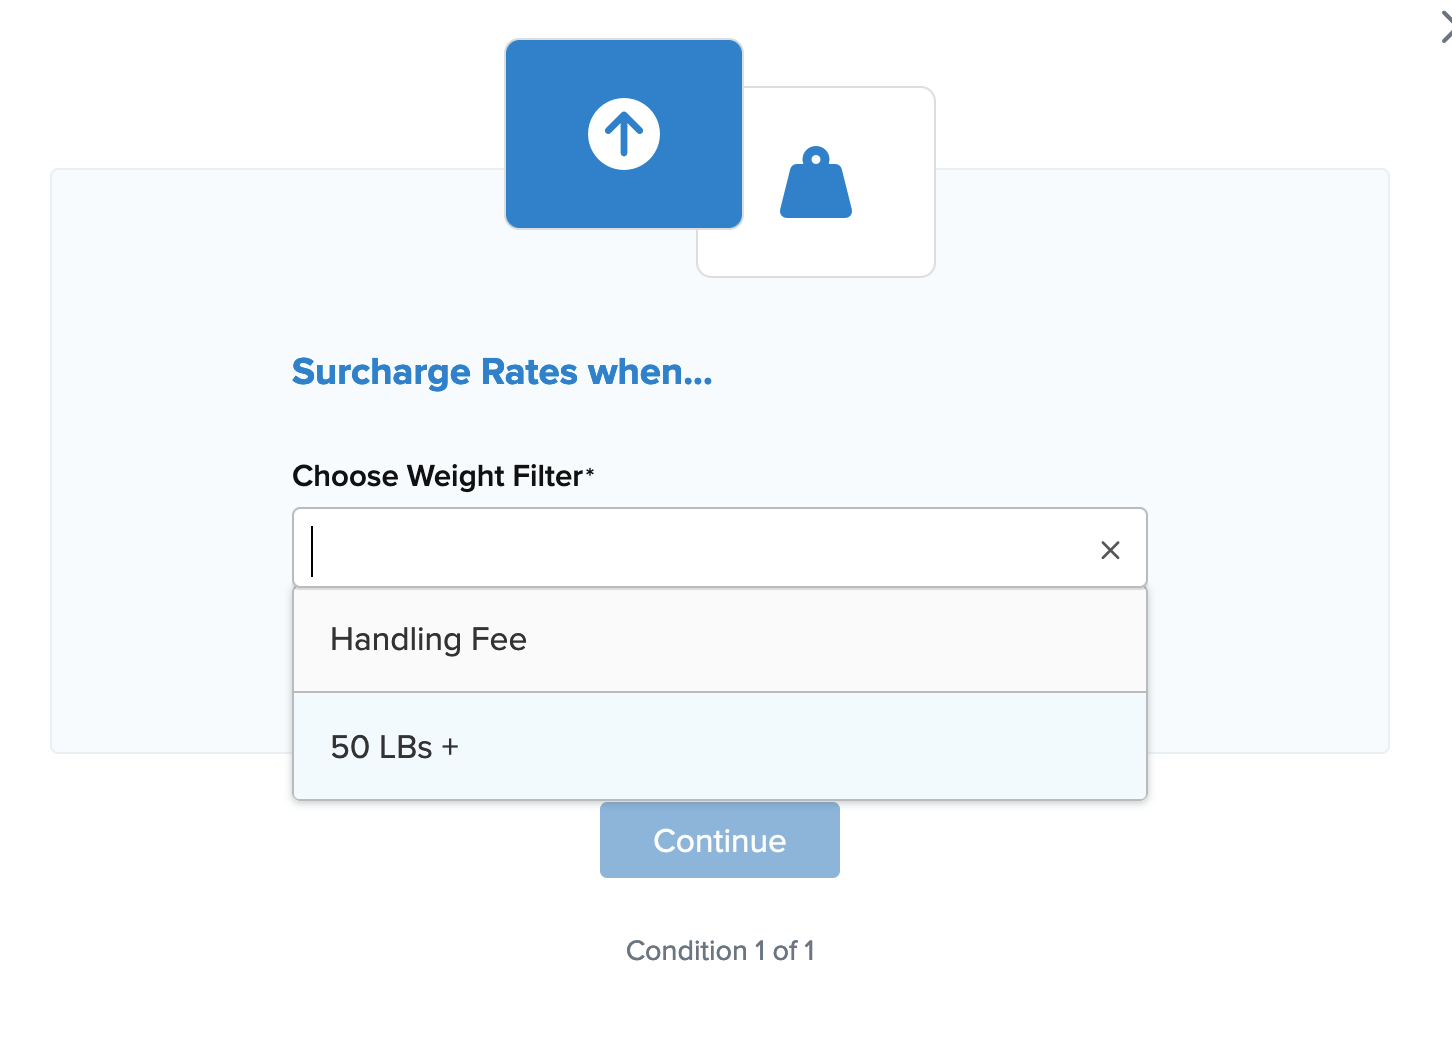
Task: Click the text cursor in the filter box
Action: pyautogui.click(x=313, y=551)
